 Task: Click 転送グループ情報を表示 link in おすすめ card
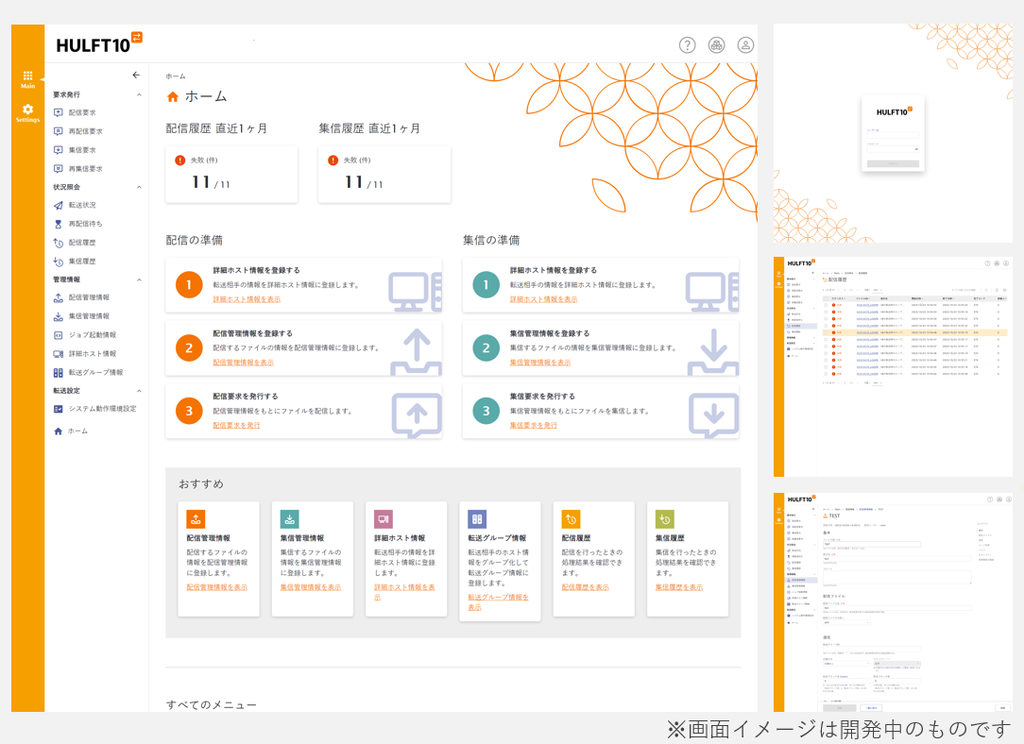pos(498,602)
